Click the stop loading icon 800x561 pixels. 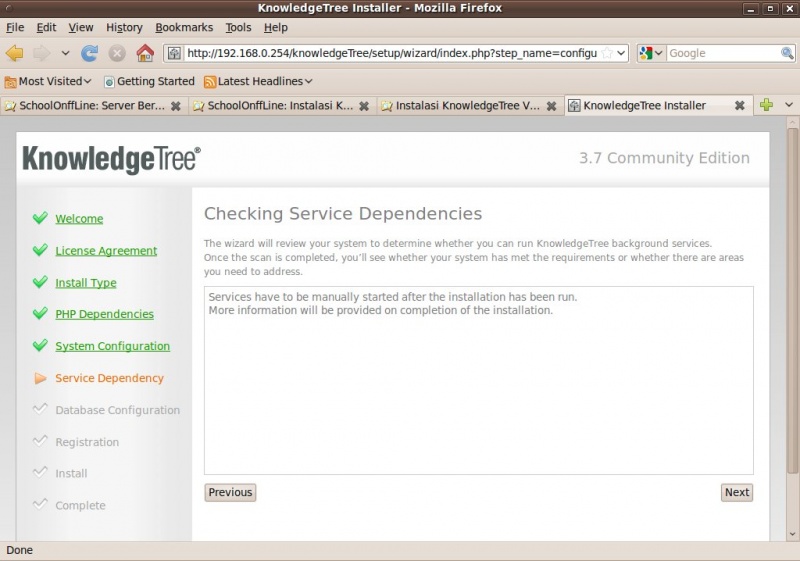(x=117, y=53)
